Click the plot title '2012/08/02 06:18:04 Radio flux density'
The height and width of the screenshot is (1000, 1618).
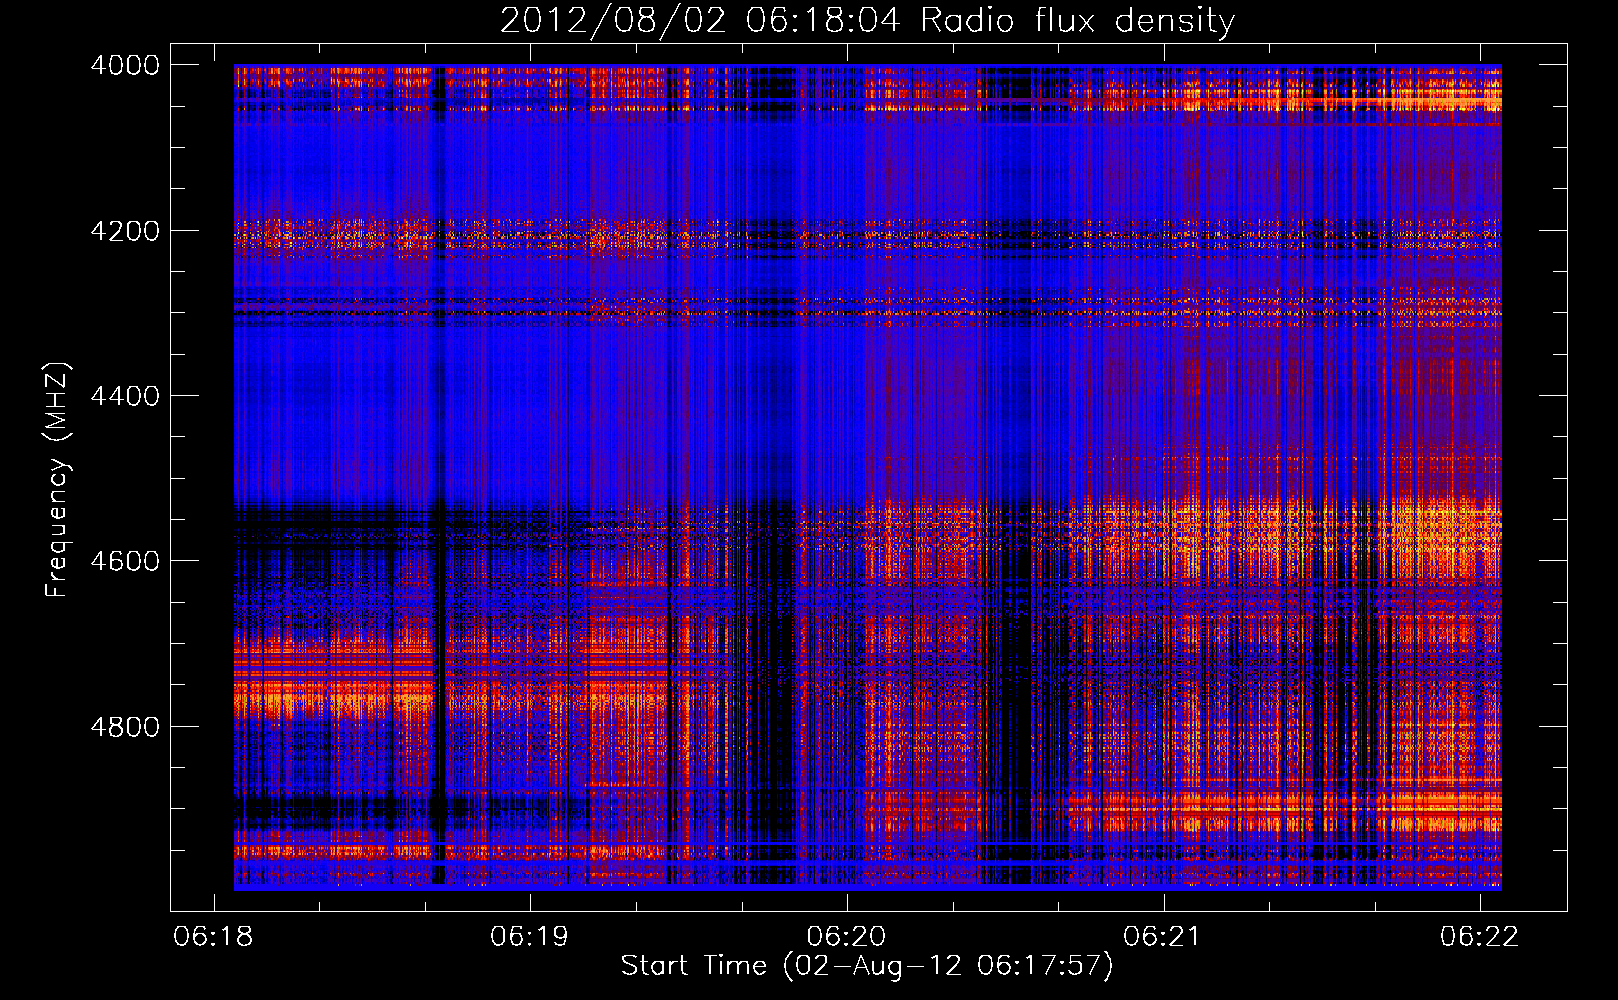[867, 21]
